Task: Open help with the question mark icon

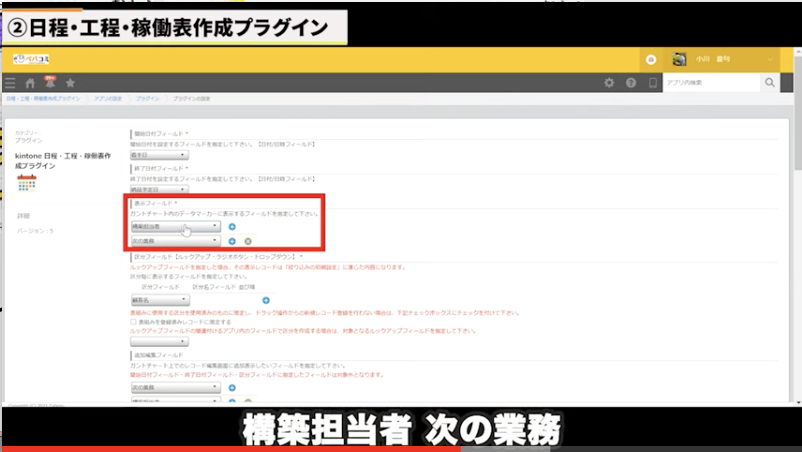Action: point(631,83)
